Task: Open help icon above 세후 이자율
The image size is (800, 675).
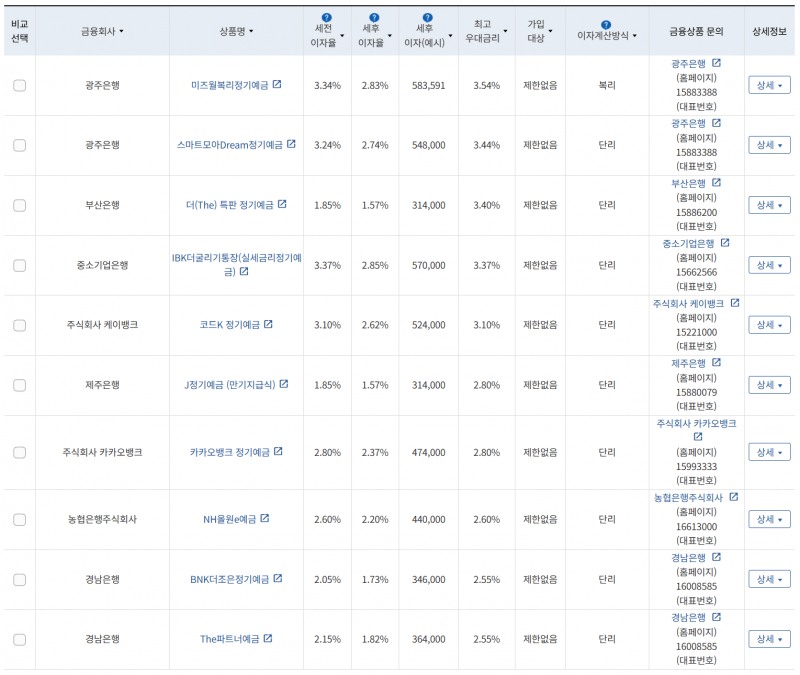Action: (374, 17)
